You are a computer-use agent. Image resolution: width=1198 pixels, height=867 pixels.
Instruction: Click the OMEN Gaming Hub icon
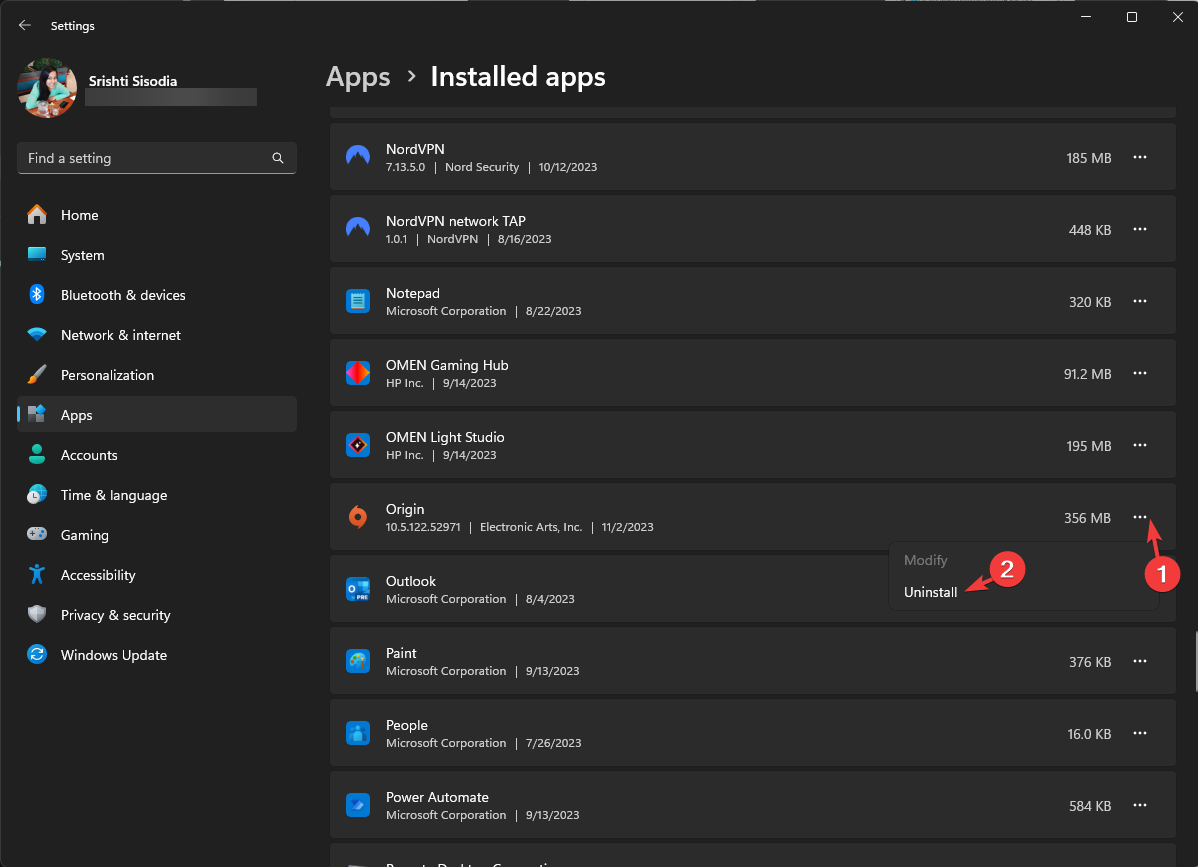358,373
